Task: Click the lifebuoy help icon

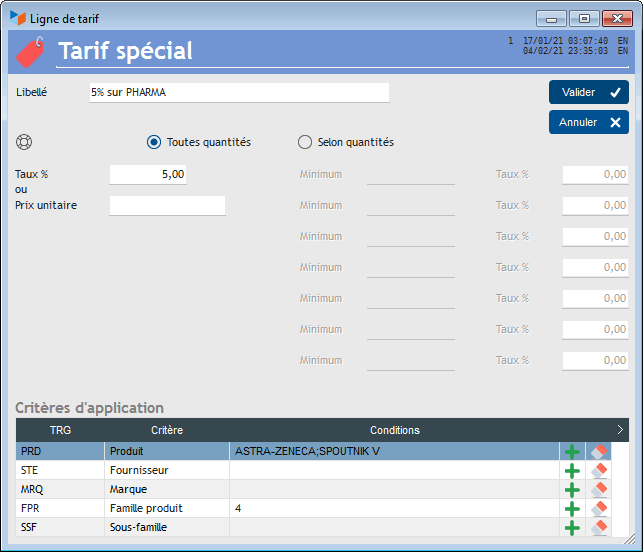Action: [25, 142]
